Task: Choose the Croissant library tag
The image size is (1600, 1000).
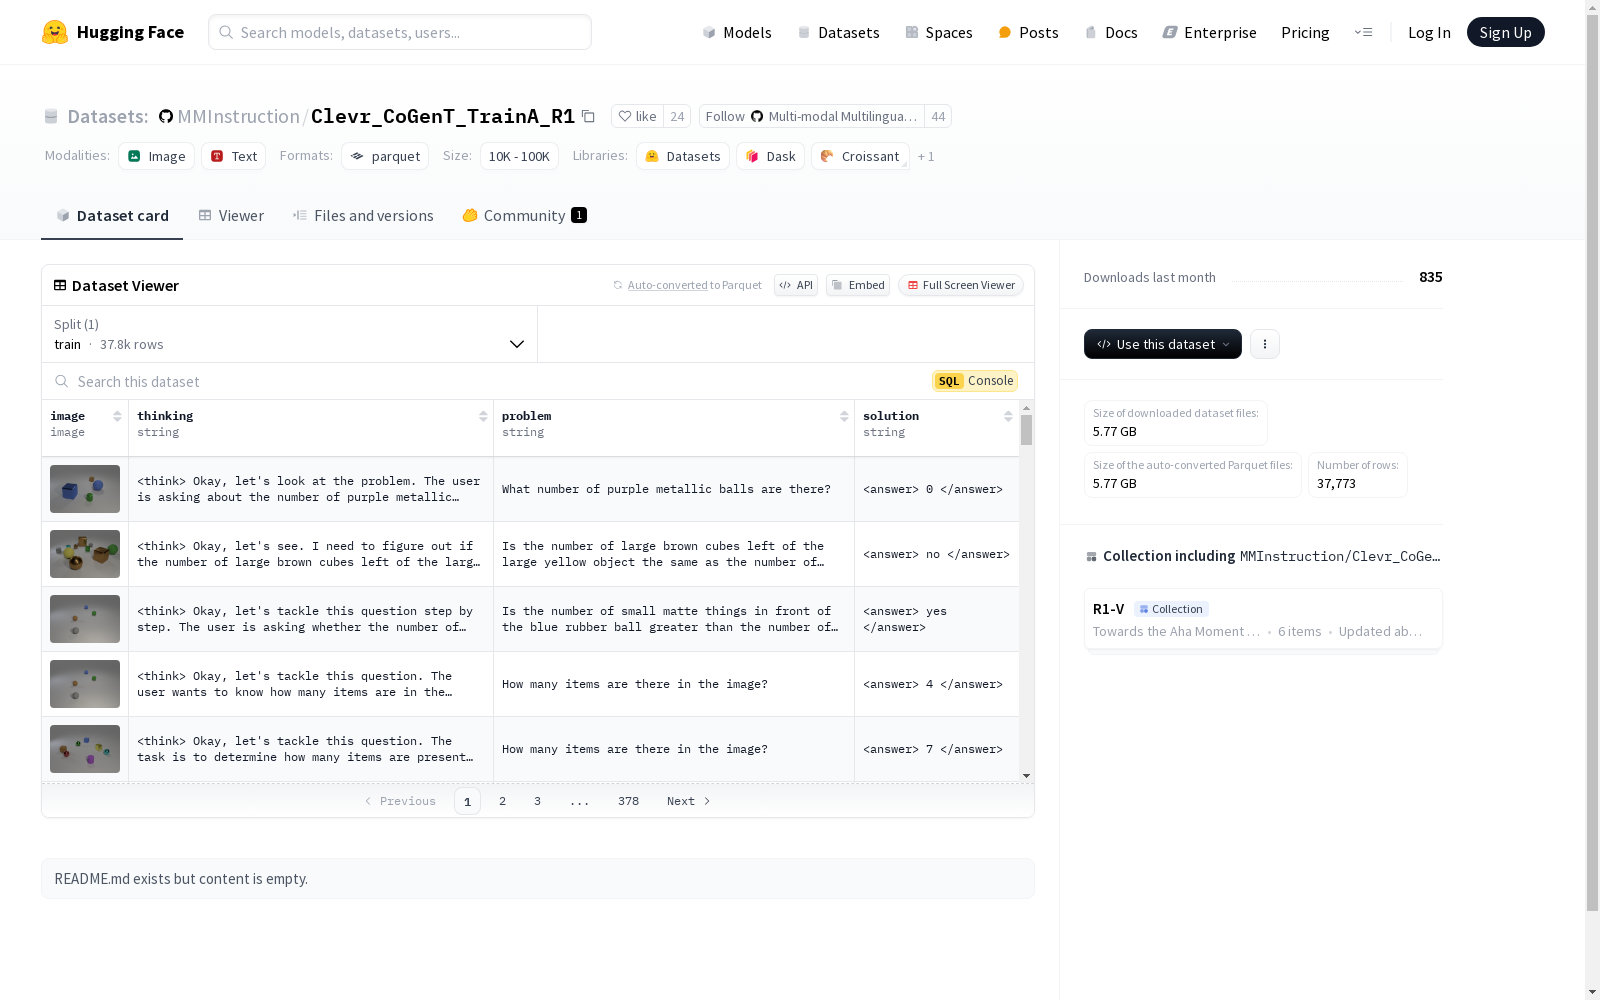Action: click(860, 156)
